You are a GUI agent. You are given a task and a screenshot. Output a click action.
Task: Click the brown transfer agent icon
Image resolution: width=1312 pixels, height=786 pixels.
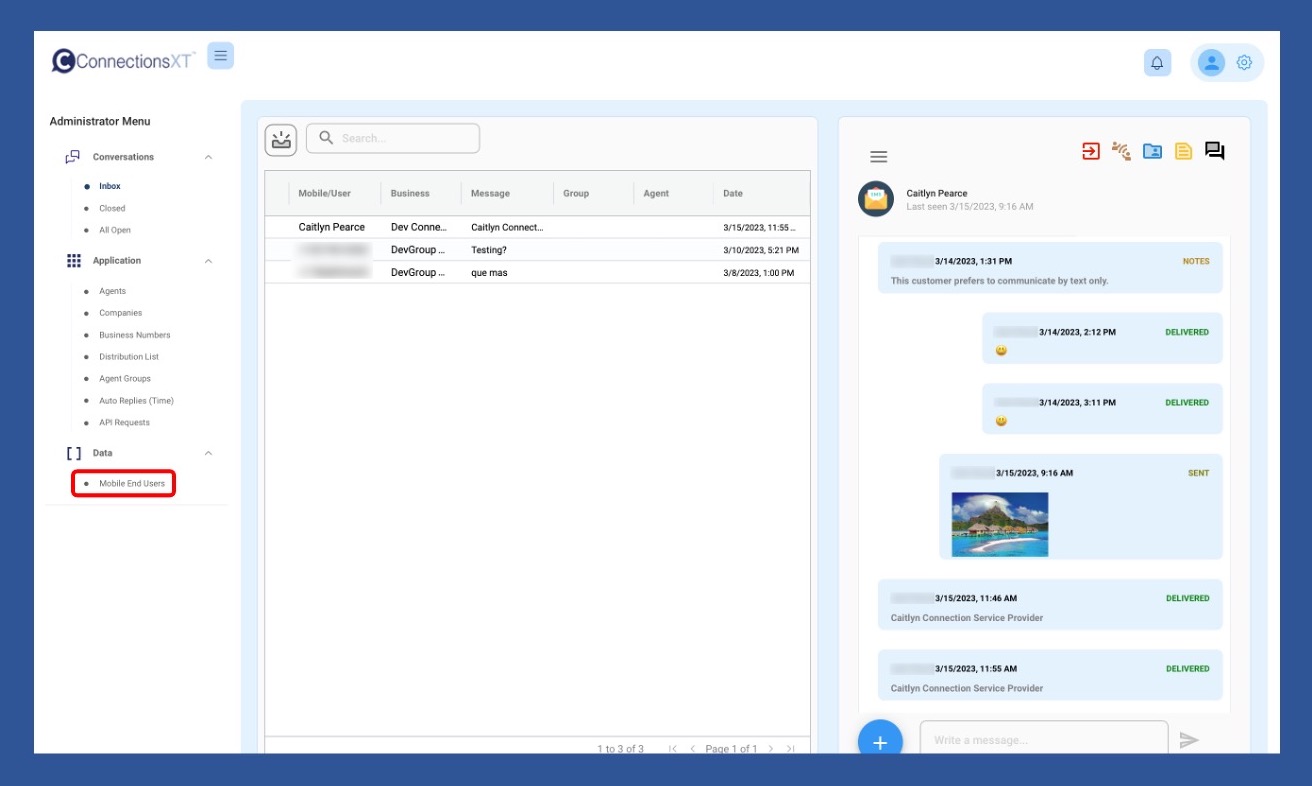pyautogui.click(x=1121, y=151)
